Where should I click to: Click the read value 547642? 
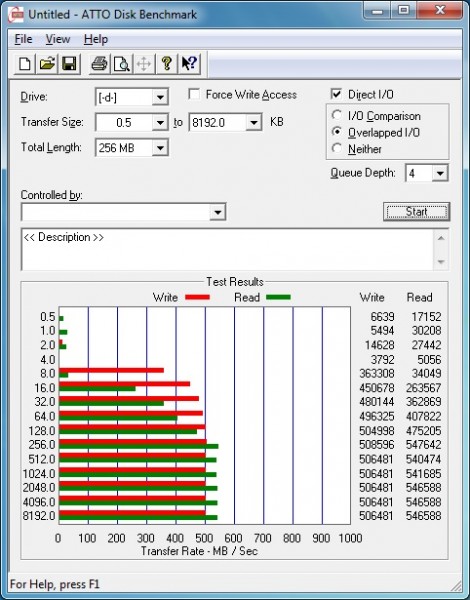(424, 445)
